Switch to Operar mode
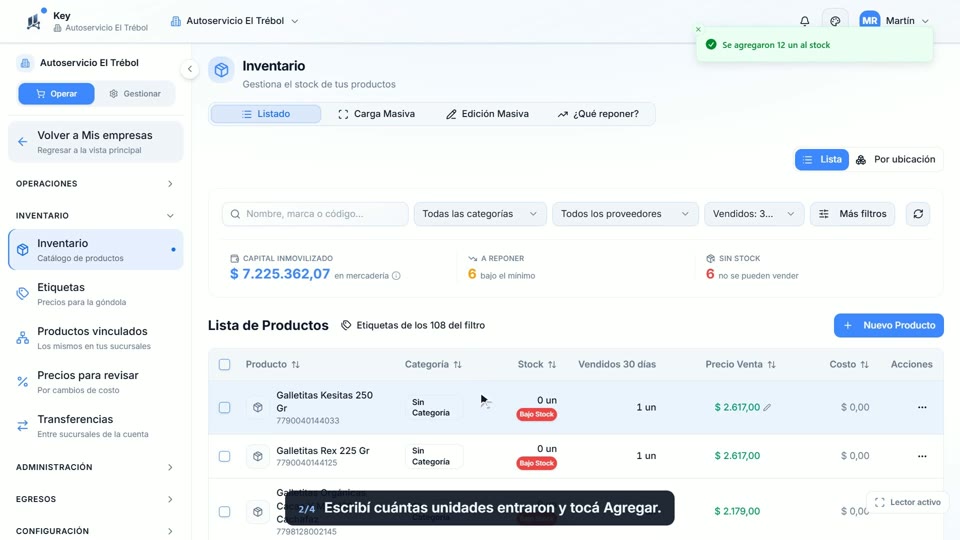 click(56, 94)
